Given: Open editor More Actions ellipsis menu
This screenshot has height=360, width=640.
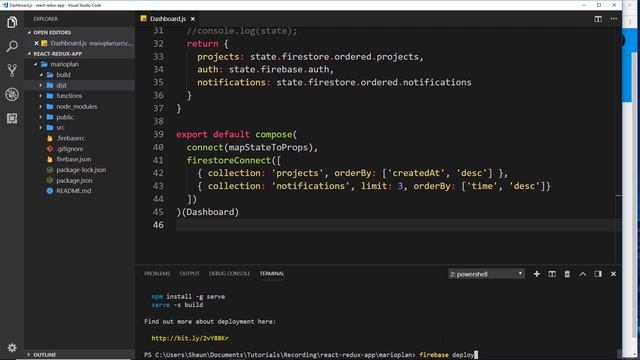Looking at the screenshot, I should 613,19.
